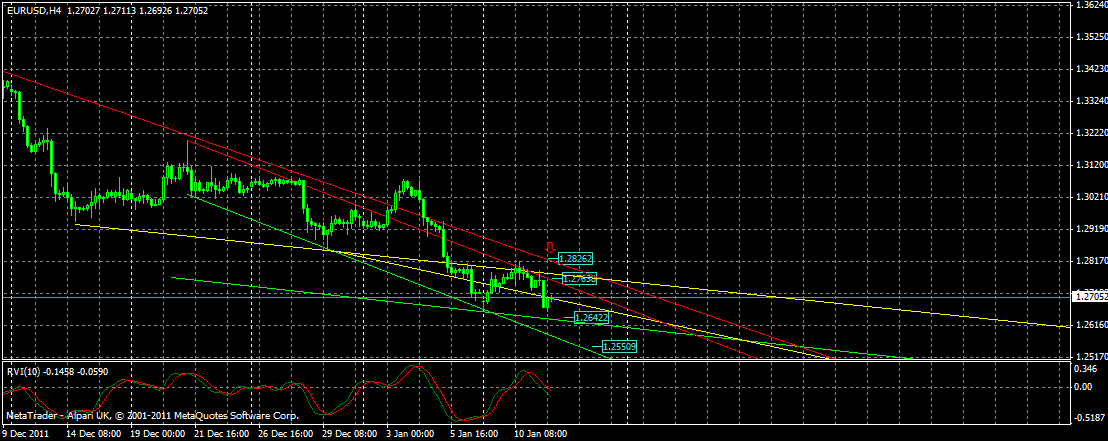Click the 1.26160 price axis value
Image resolution: width=1108 pixels, height=441 pixels.
click(x=1091, y=325)
